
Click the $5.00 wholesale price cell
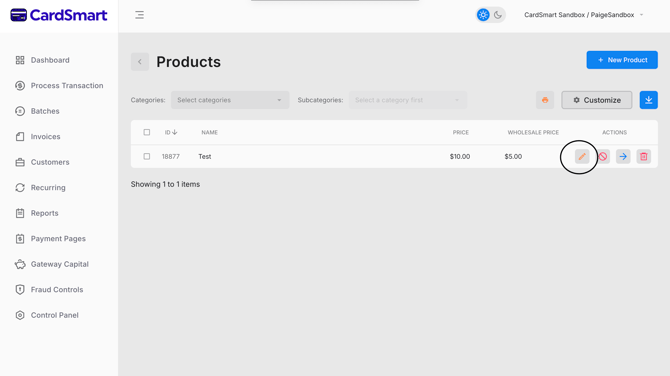[x=513, y=156]
